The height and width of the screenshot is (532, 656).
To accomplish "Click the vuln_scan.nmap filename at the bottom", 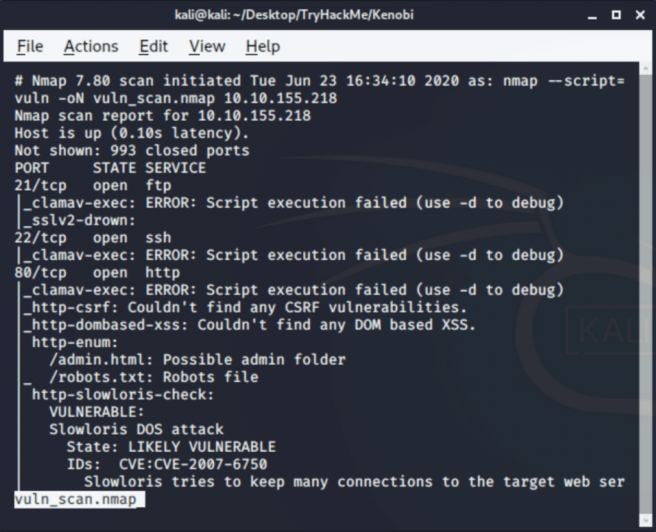I will pos(78,499).
